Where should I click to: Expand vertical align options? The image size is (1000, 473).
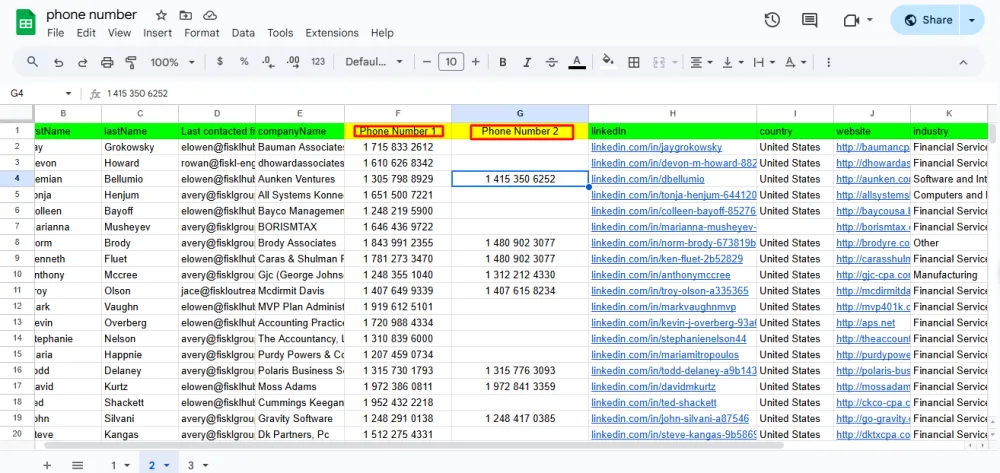[x=741, y=62]
